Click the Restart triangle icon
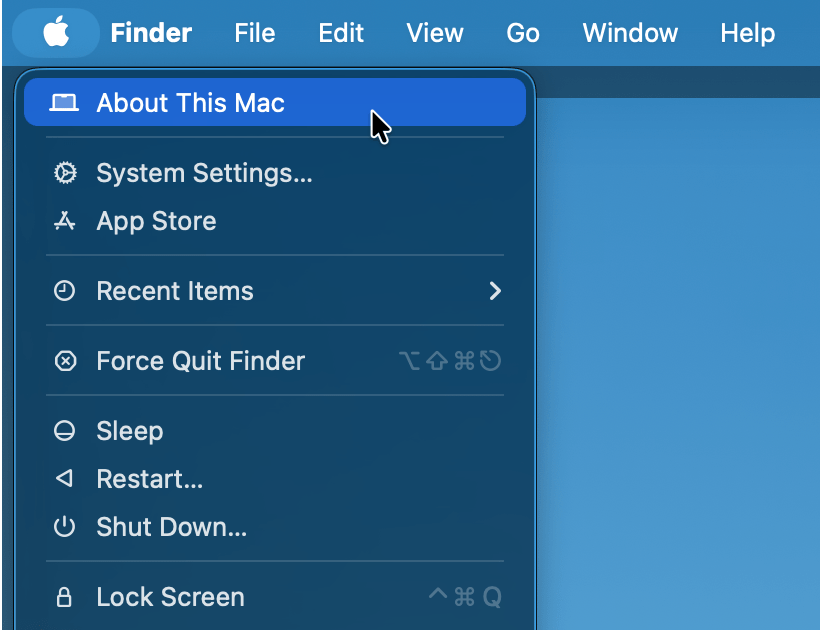The image size is (820, 630). [64, 478]
